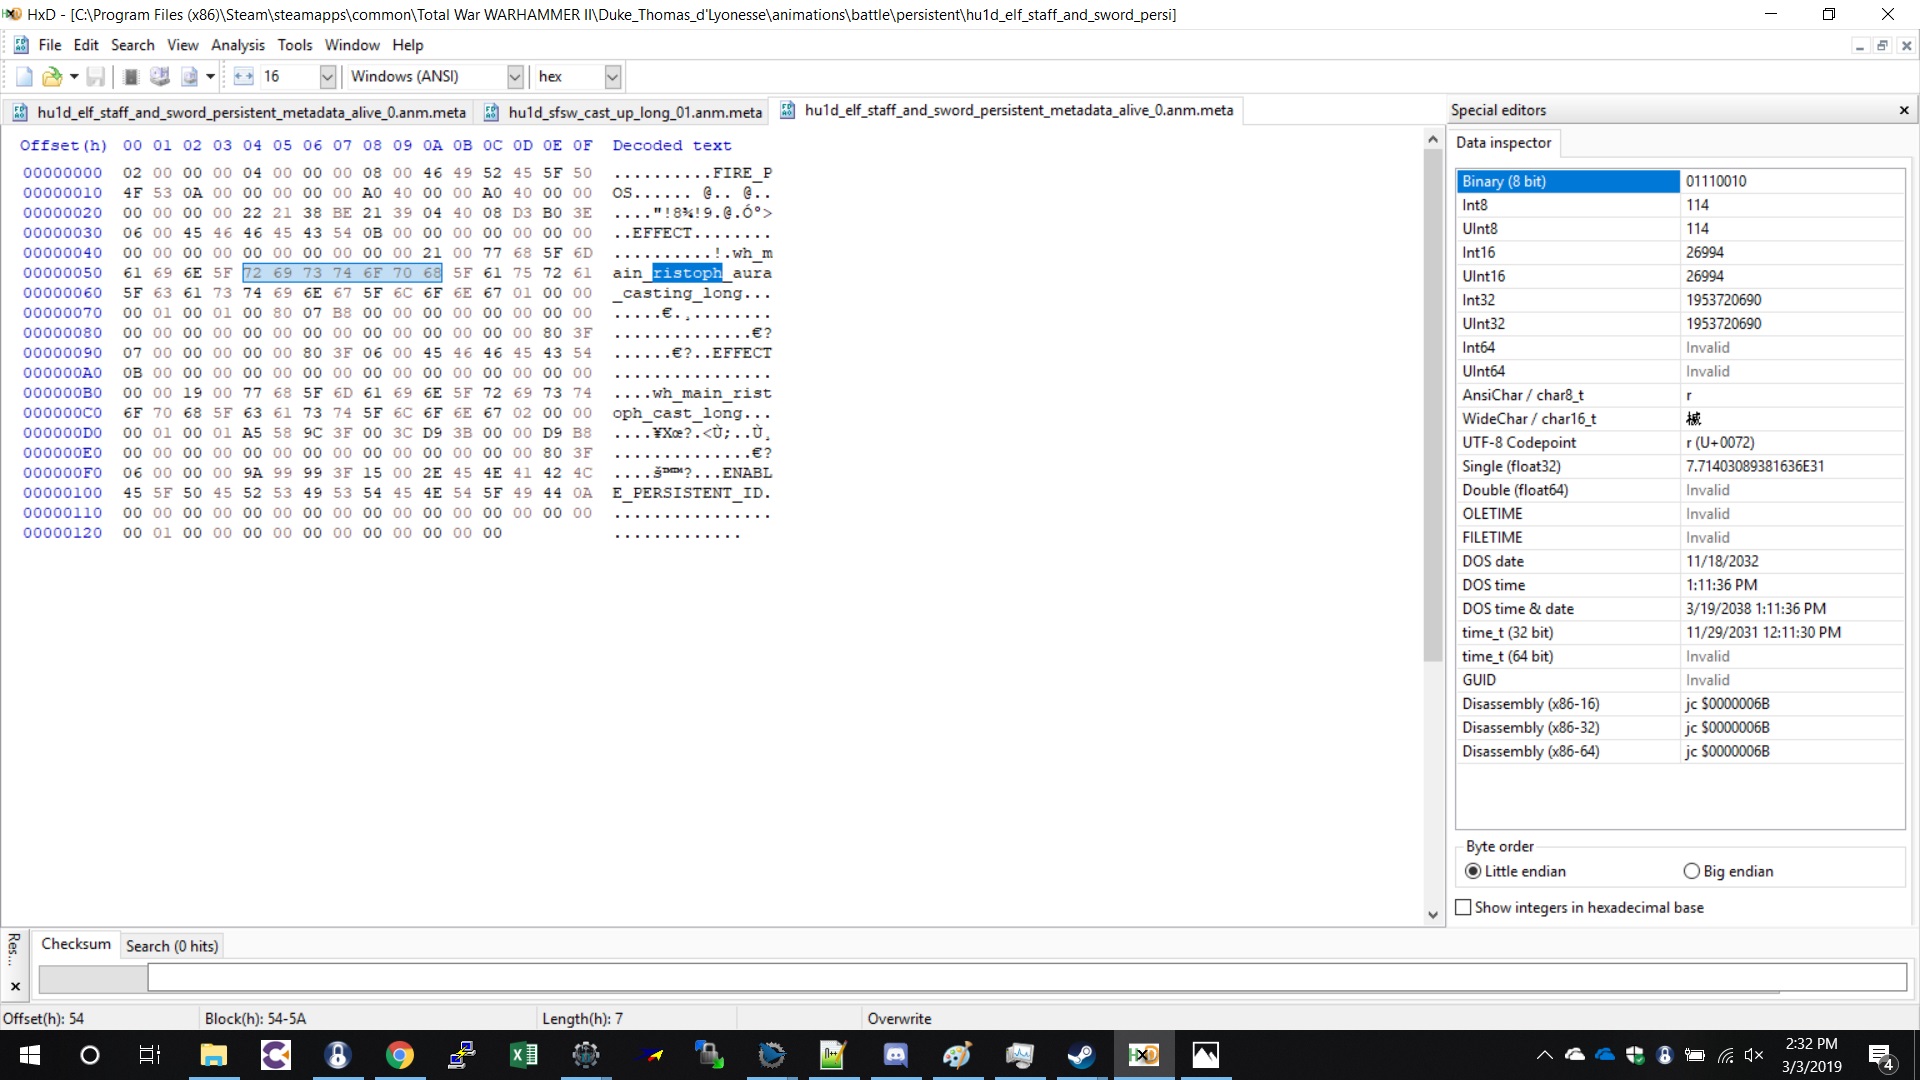The width and height of the screenshot is (1920, 1080).
Task: Expand the bytes per row dropdown
Action: (x=327, y=77)
